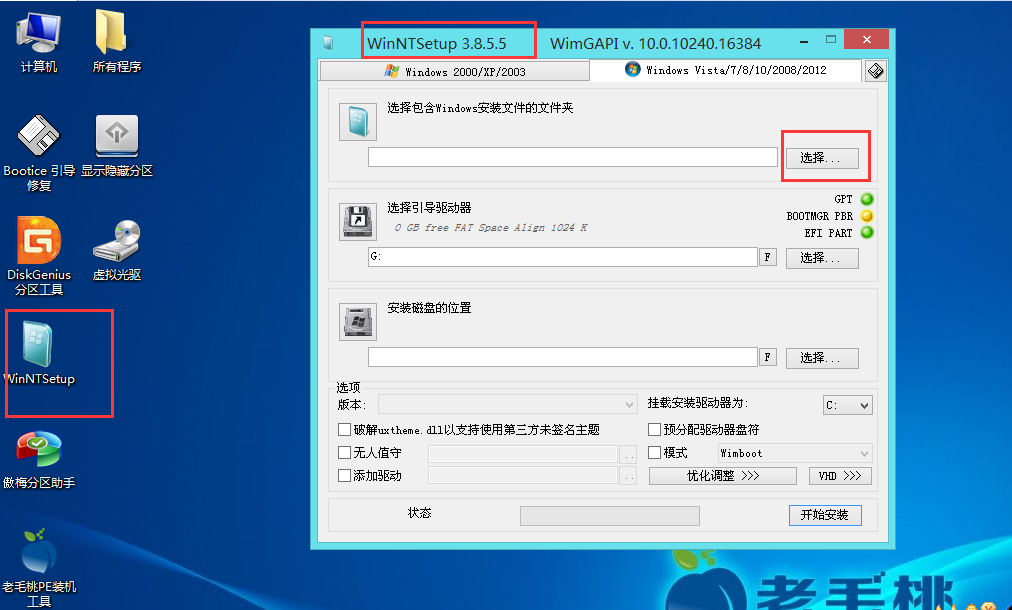Enable 破解uxtheme.dll third-party theme checkbox
Image resolution: width=1012 pixels, height=610 pixels.
click(x=345, y=430)
